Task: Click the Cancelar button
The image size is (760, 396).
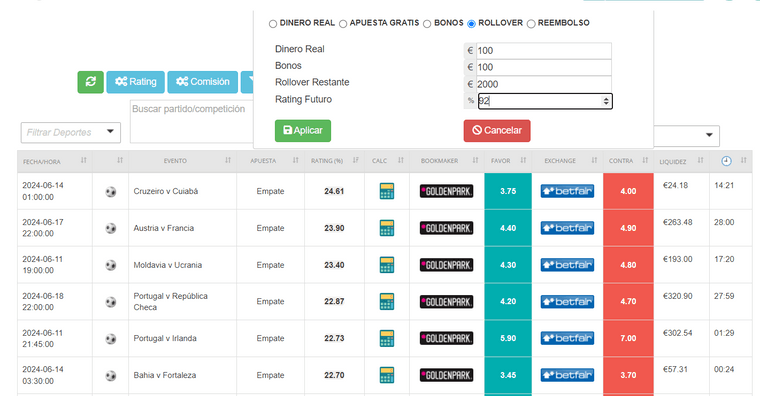Action: pyautogui.click(x=497, y=130)
